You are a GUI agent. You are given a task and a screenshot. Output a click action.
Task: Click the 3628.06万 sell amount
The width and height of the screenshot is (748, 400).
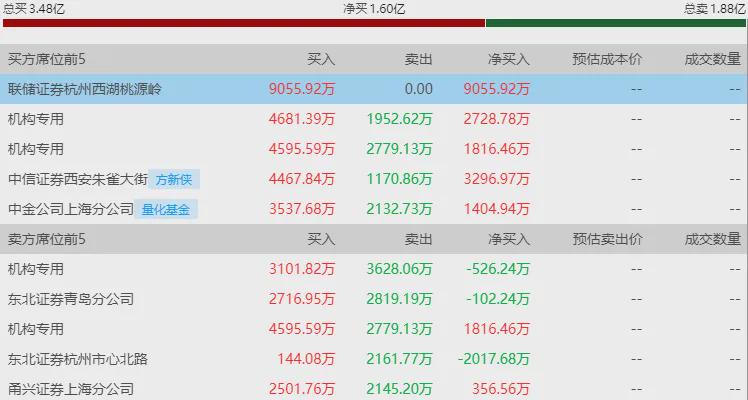(x=399, y=269)
